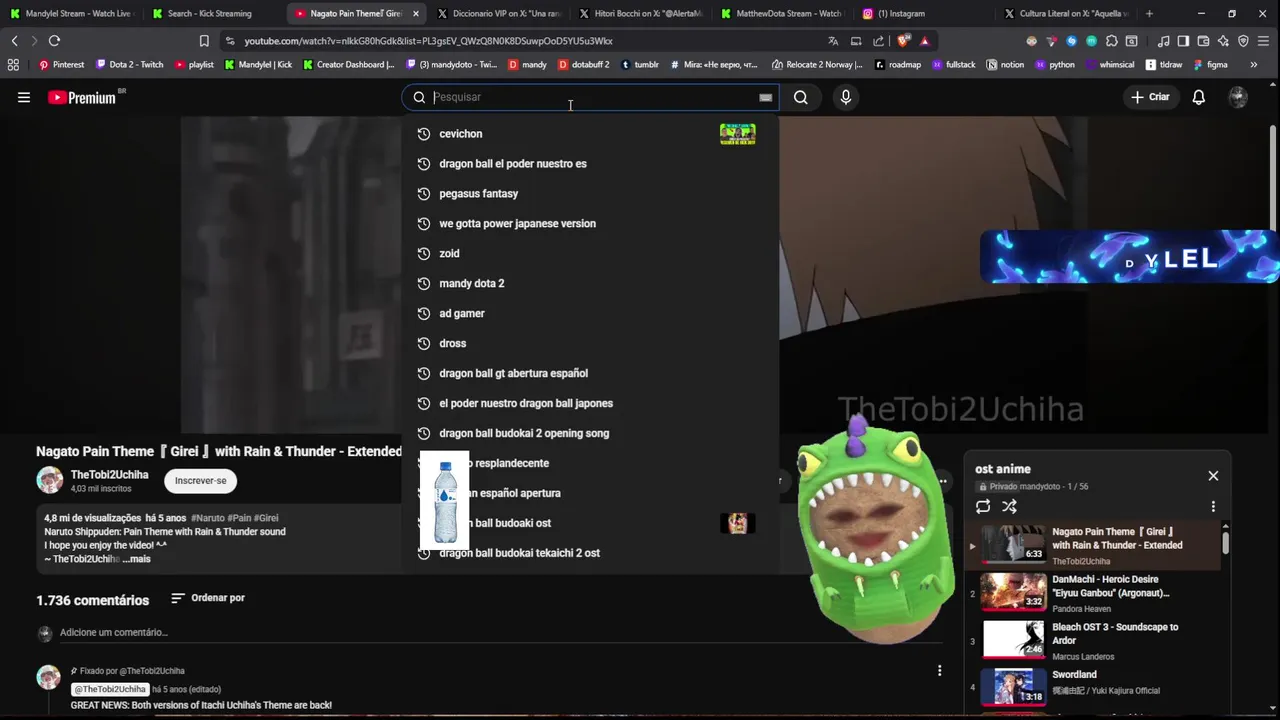Click the search magnifier button
Viewport: 1280px width, 720px height.
click(x=801, y=97)
